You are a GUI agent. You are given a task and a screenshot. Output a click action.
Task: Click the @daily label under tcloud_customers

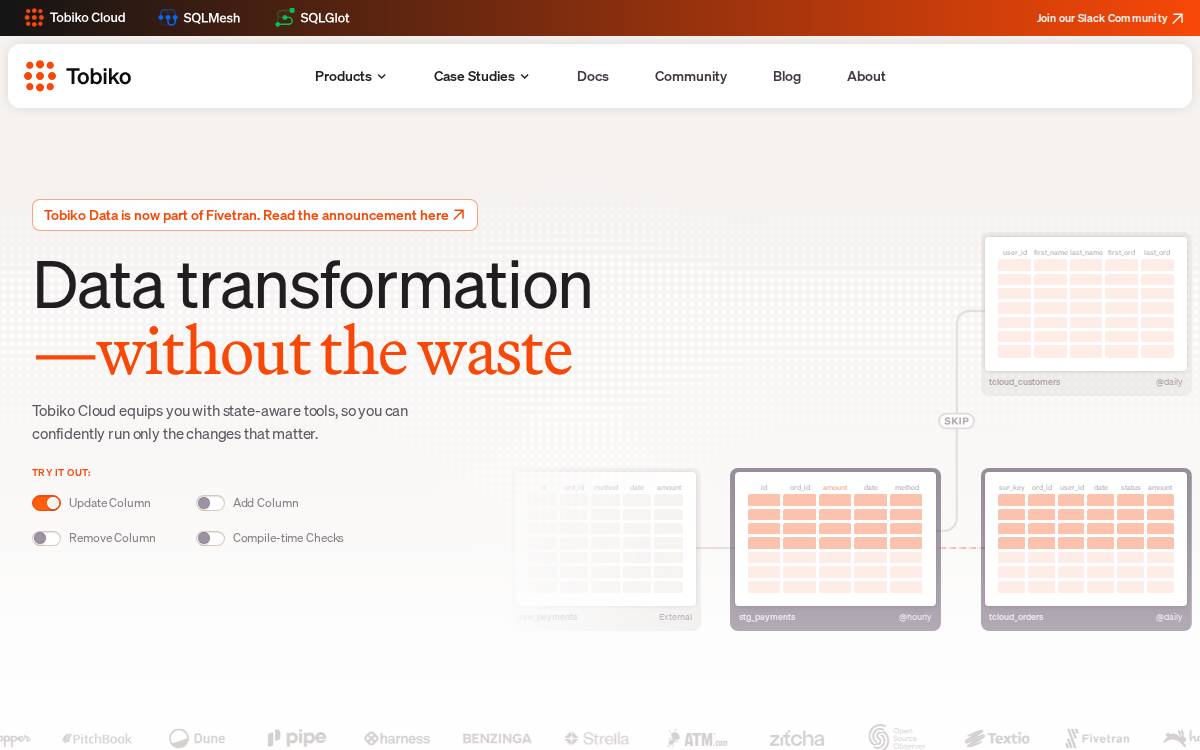[x=1169, y=382]
